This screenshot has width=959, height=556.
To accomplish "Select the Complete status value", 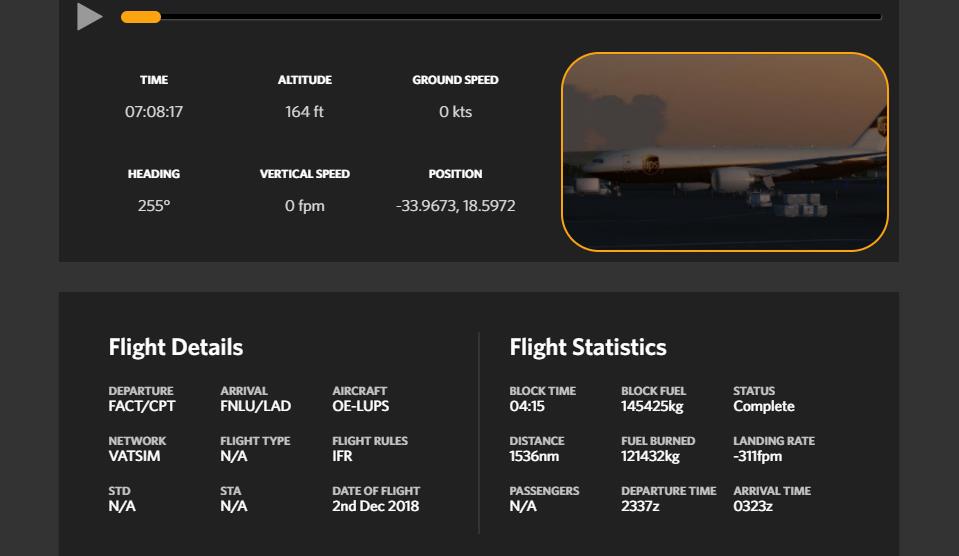I will click(764, 406).
